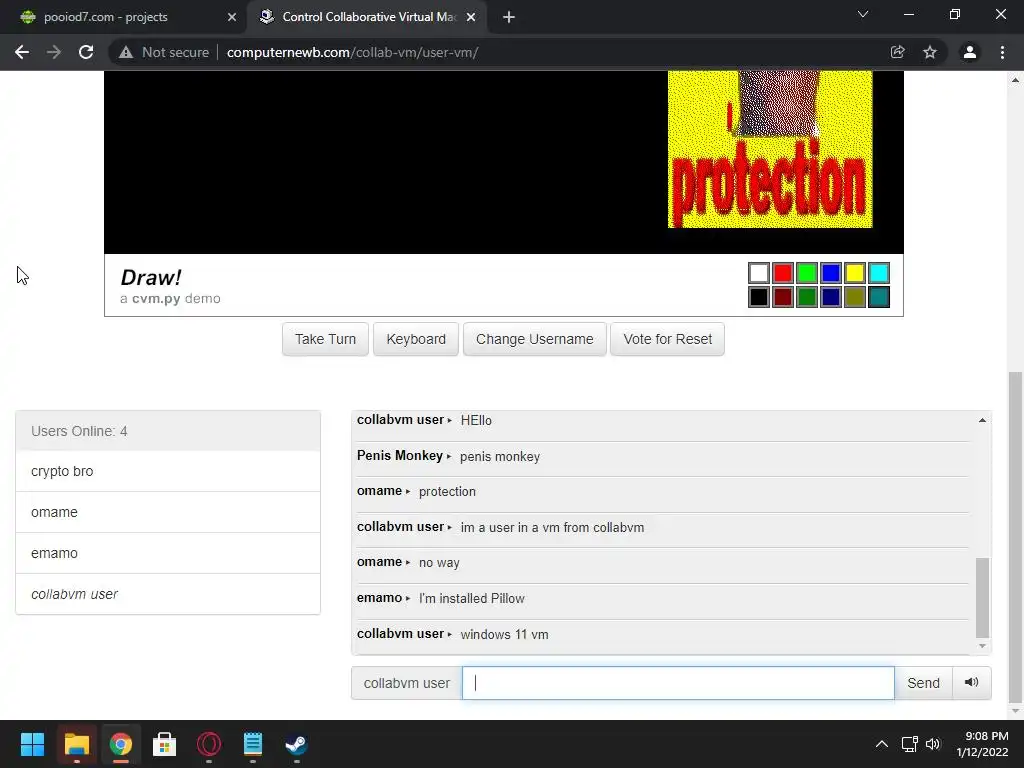Select user crypto bro in users list
1024x768 pixels.
[x=168, y=471]
